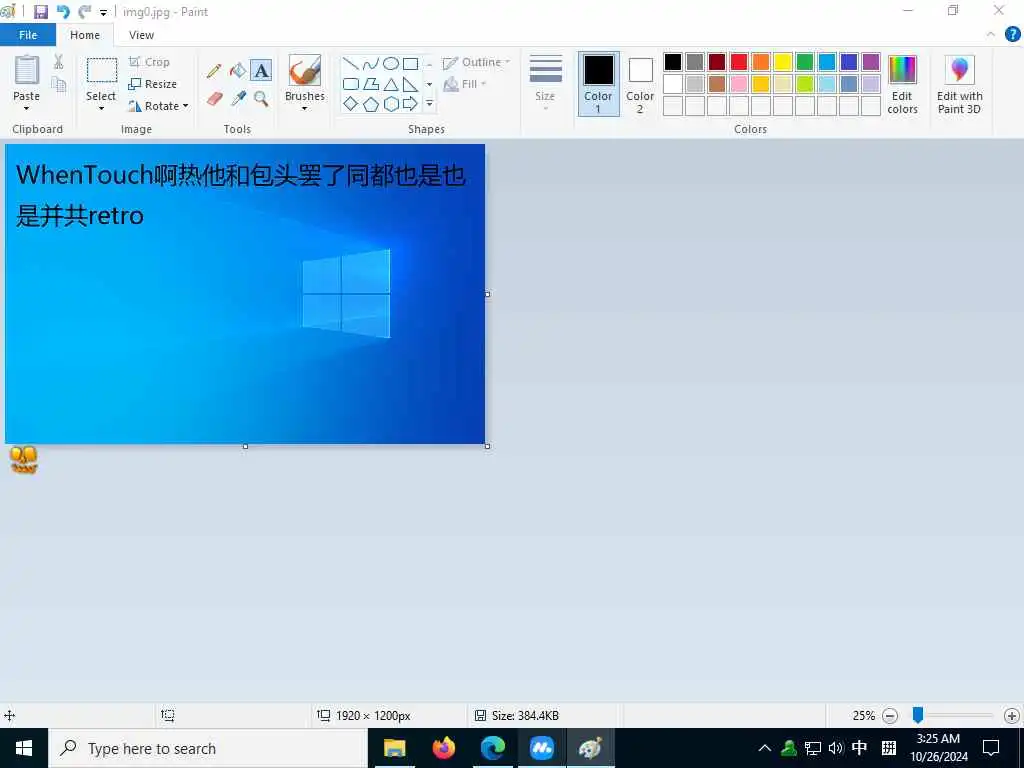Viewport: 1024px width, 768px height.
Task: Choose the Oval shape
Action: [x=391, y=63]
